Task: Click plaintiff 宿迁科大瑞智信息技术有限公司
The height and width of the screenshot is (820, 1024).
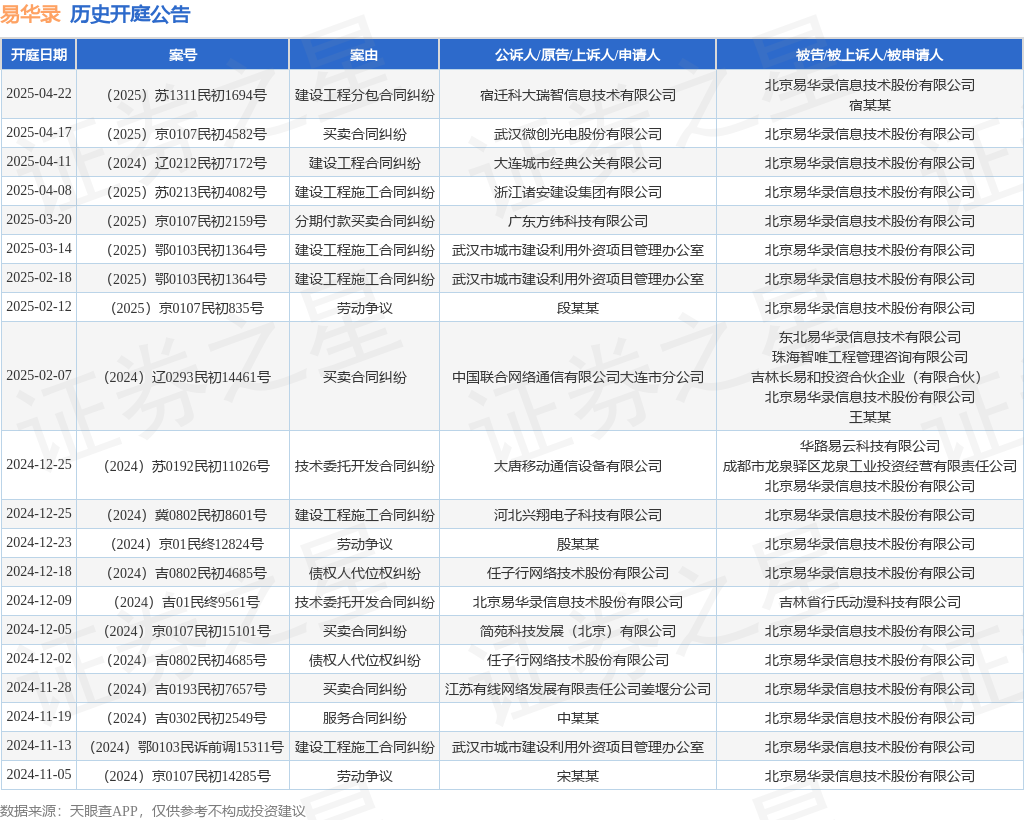Action: (578, 95)
